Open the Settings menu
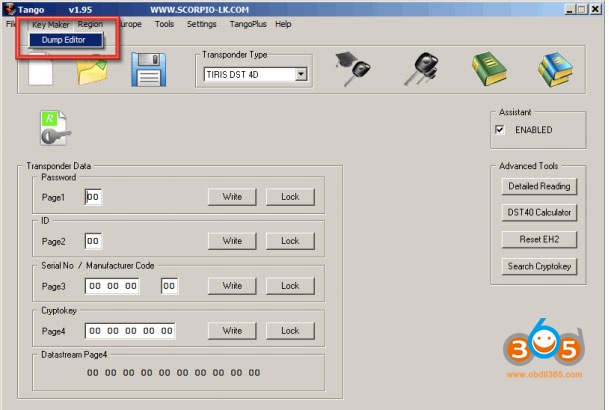 (202, 24)
